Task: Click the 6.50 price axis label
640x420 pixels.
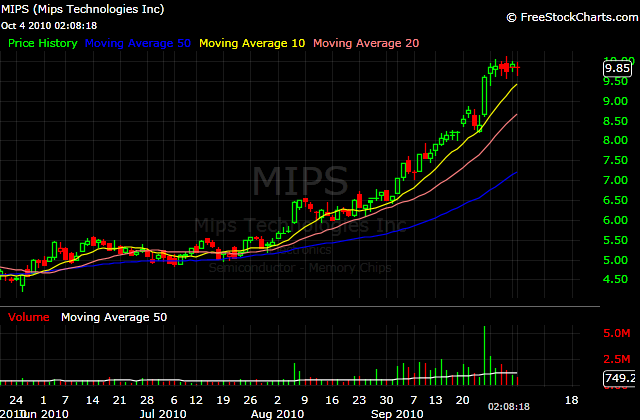Action: (x=616, y=200)
